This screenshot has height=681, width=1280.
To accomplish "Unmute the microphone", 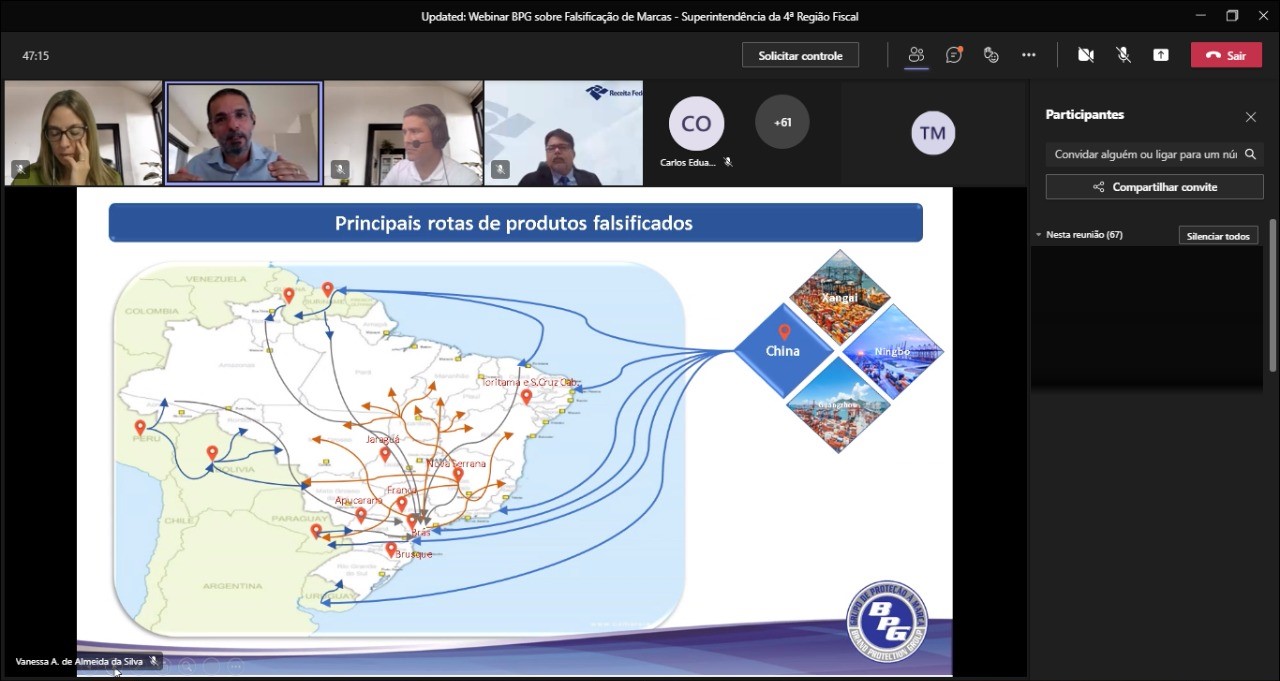I will click(1123, 55).
